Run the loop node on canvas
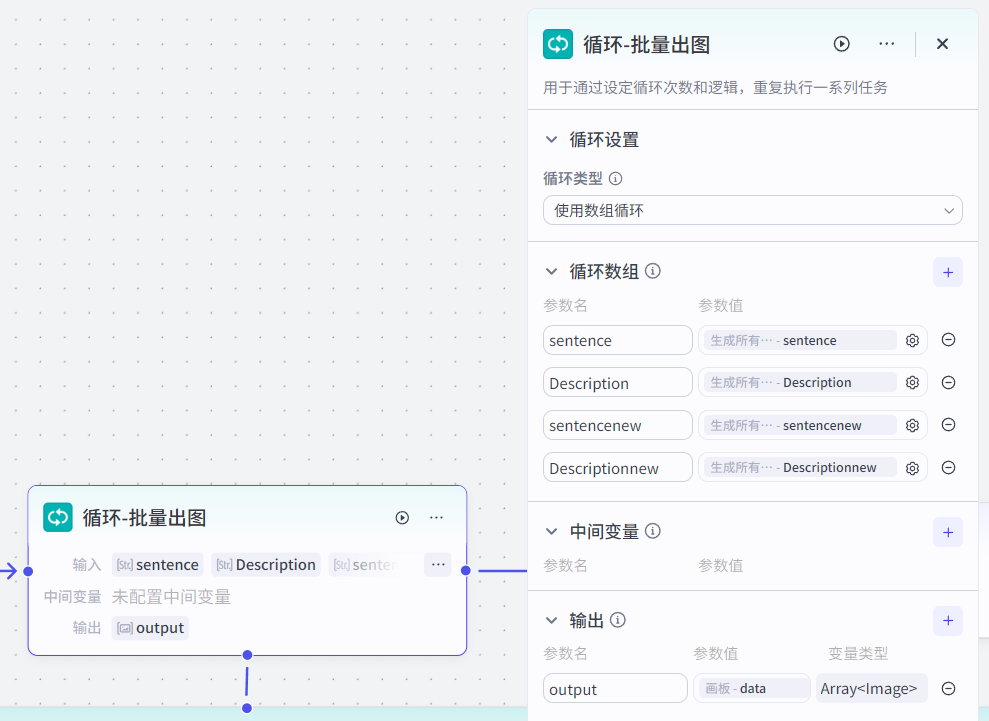The height and width of the screenshot is (721, 989). coord(402,518)
